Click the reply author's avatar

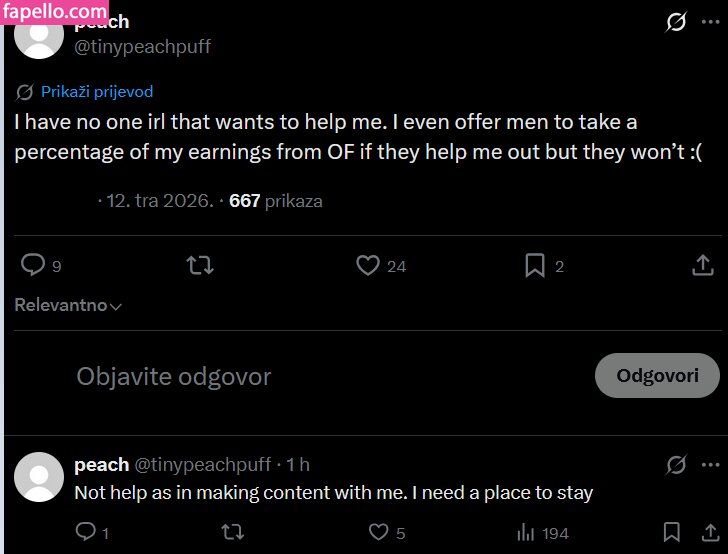coord(41,477)
